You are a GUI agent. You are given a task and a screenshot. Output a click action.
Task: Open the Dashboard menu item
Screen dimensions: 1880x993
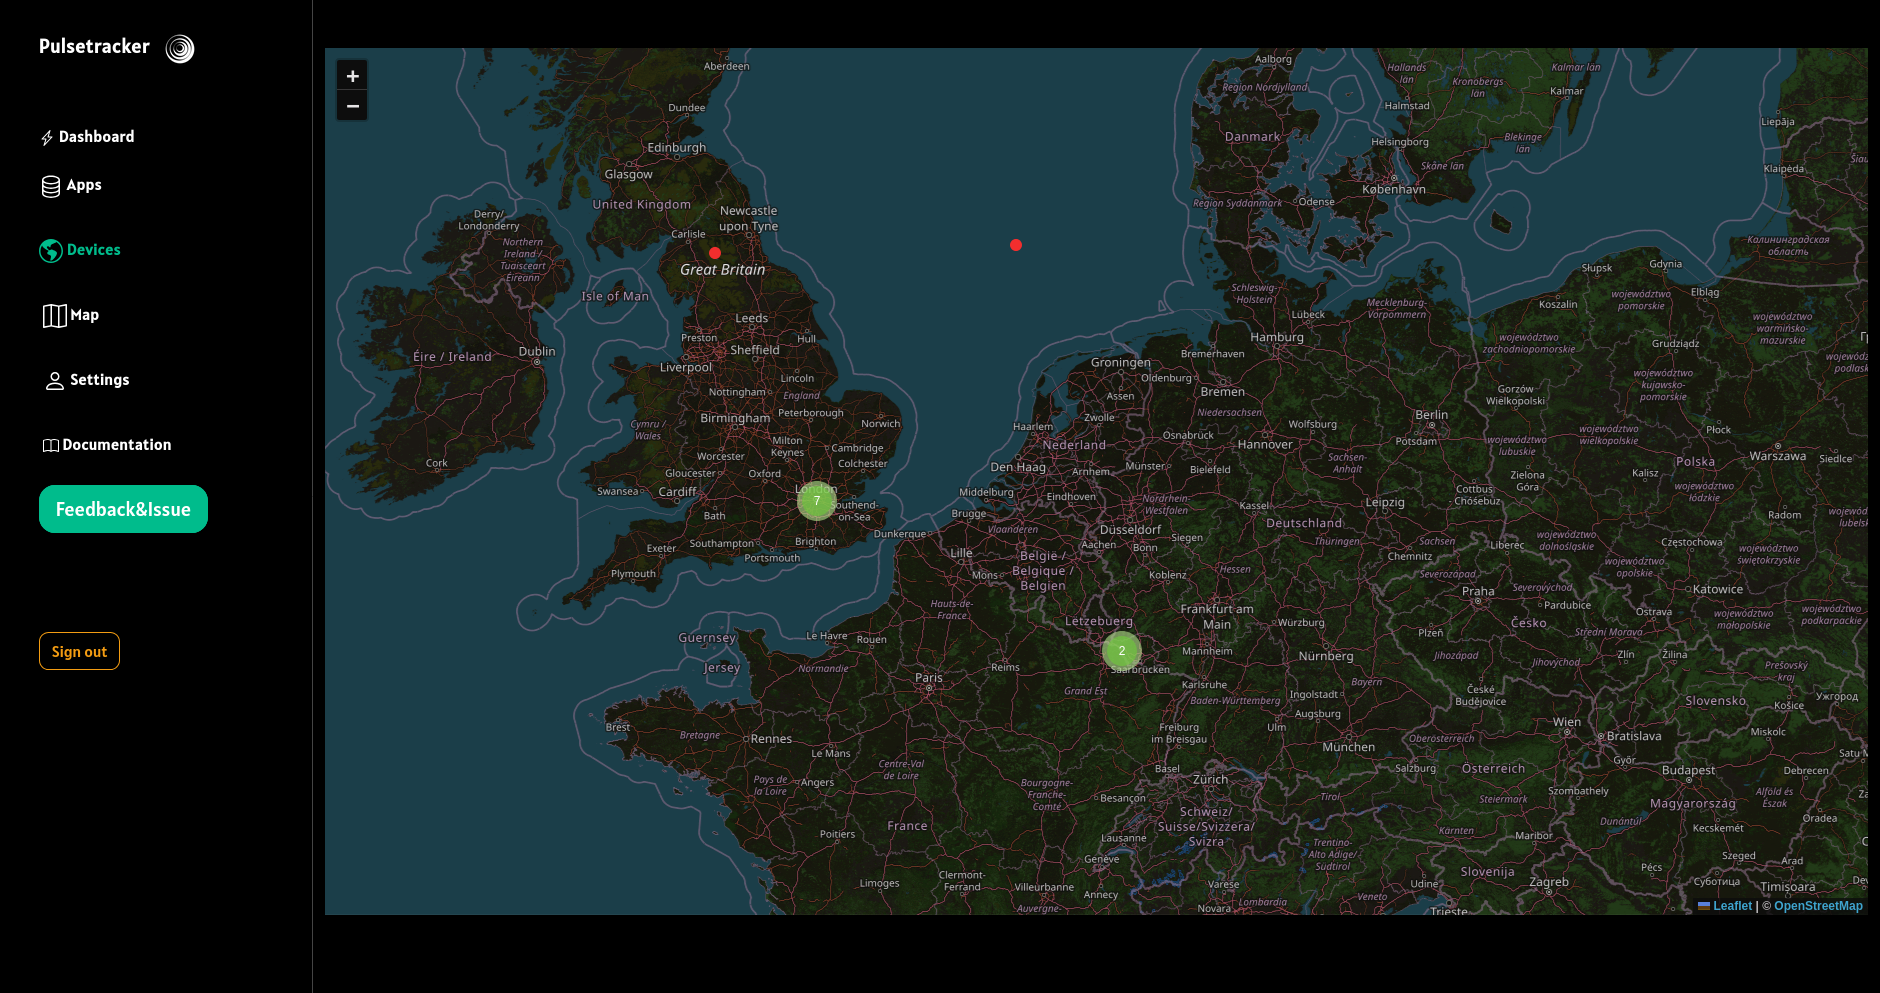[87, 137]
